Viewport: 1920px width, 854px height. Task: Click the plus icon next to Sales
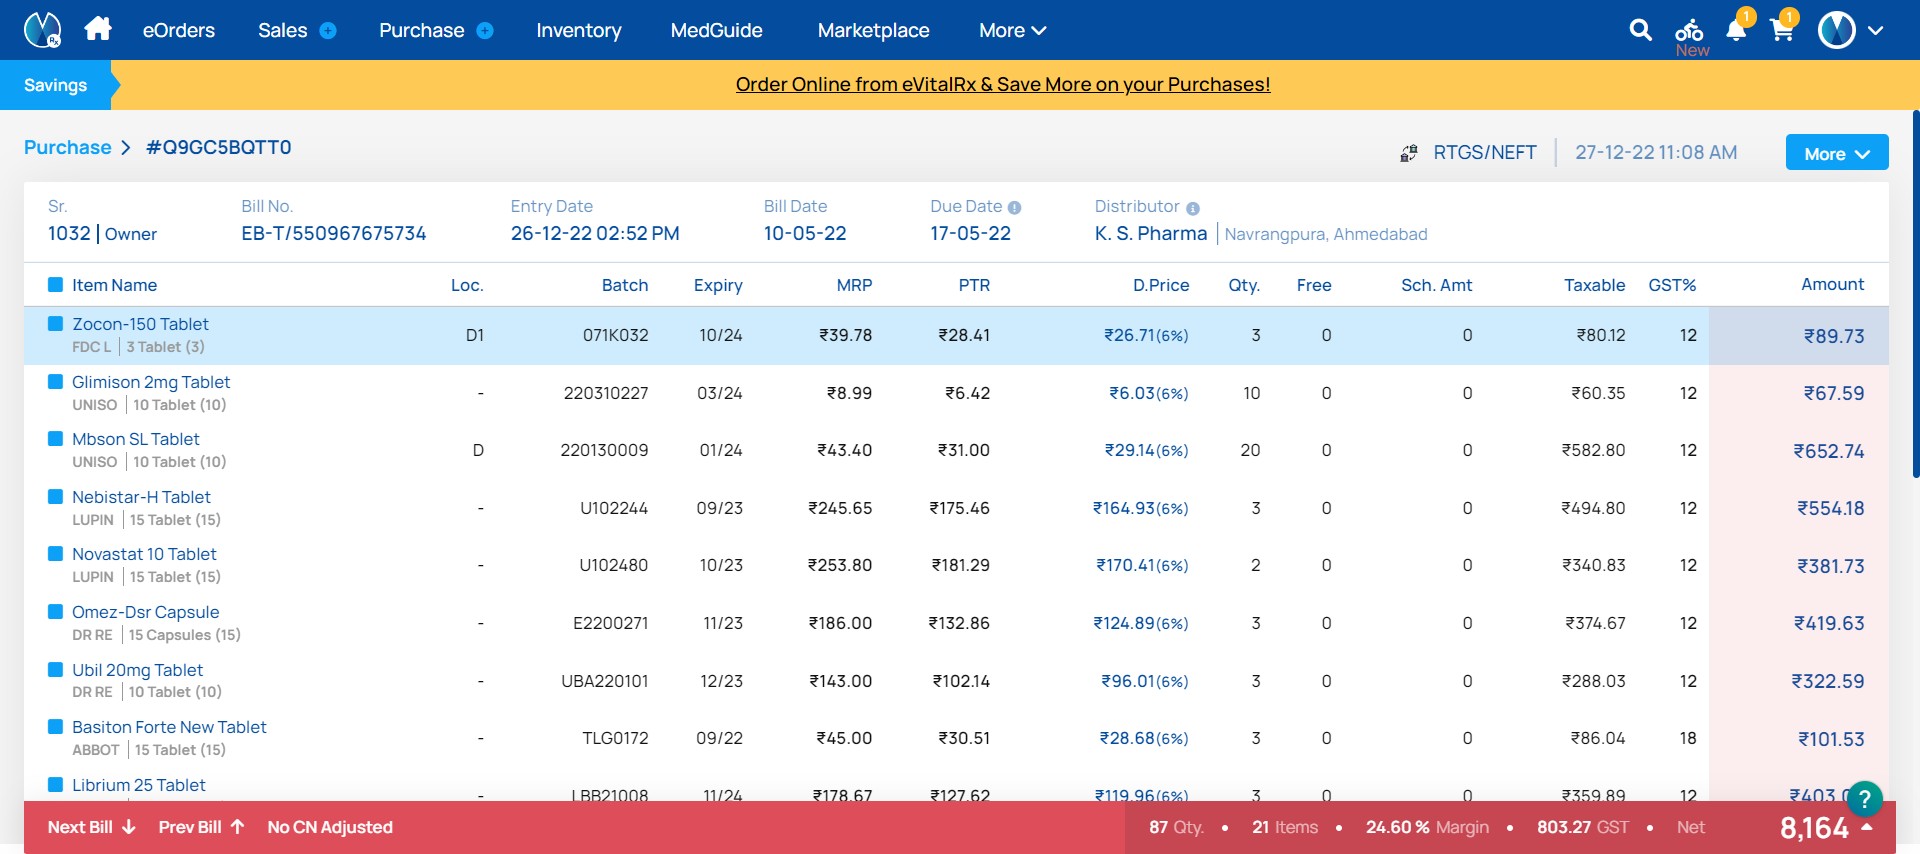pos(328,31)
